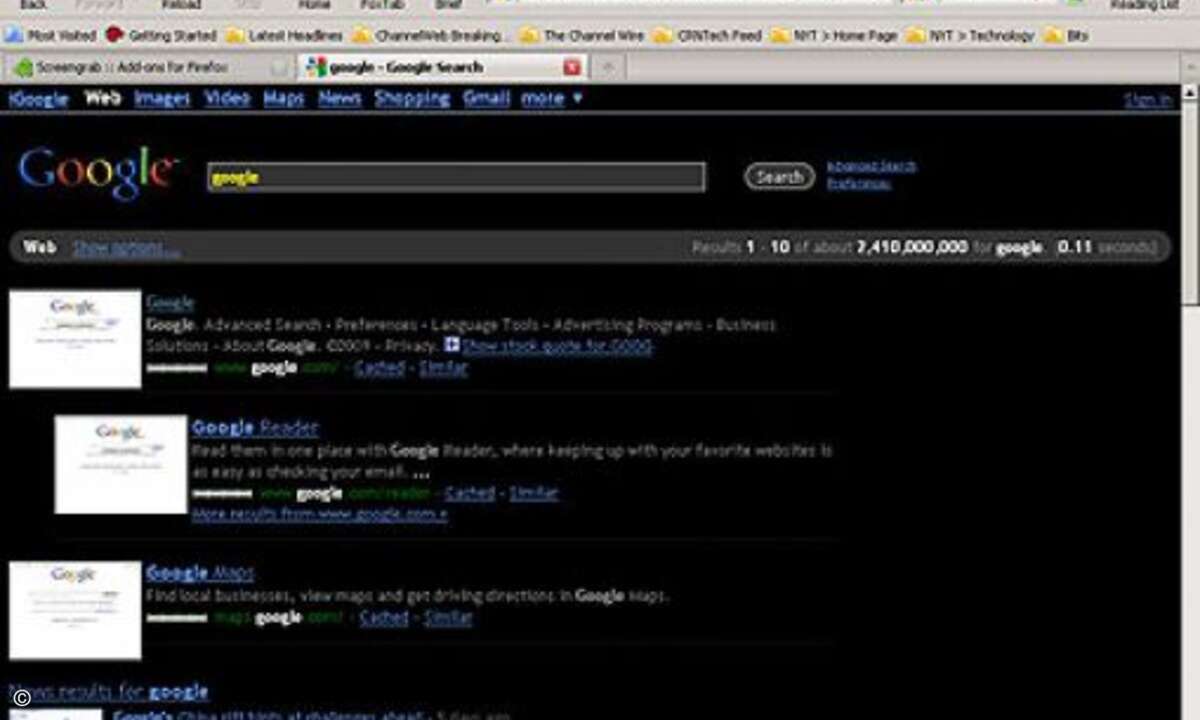Open the Latest Headlines feed bookmark

point(283,35)
